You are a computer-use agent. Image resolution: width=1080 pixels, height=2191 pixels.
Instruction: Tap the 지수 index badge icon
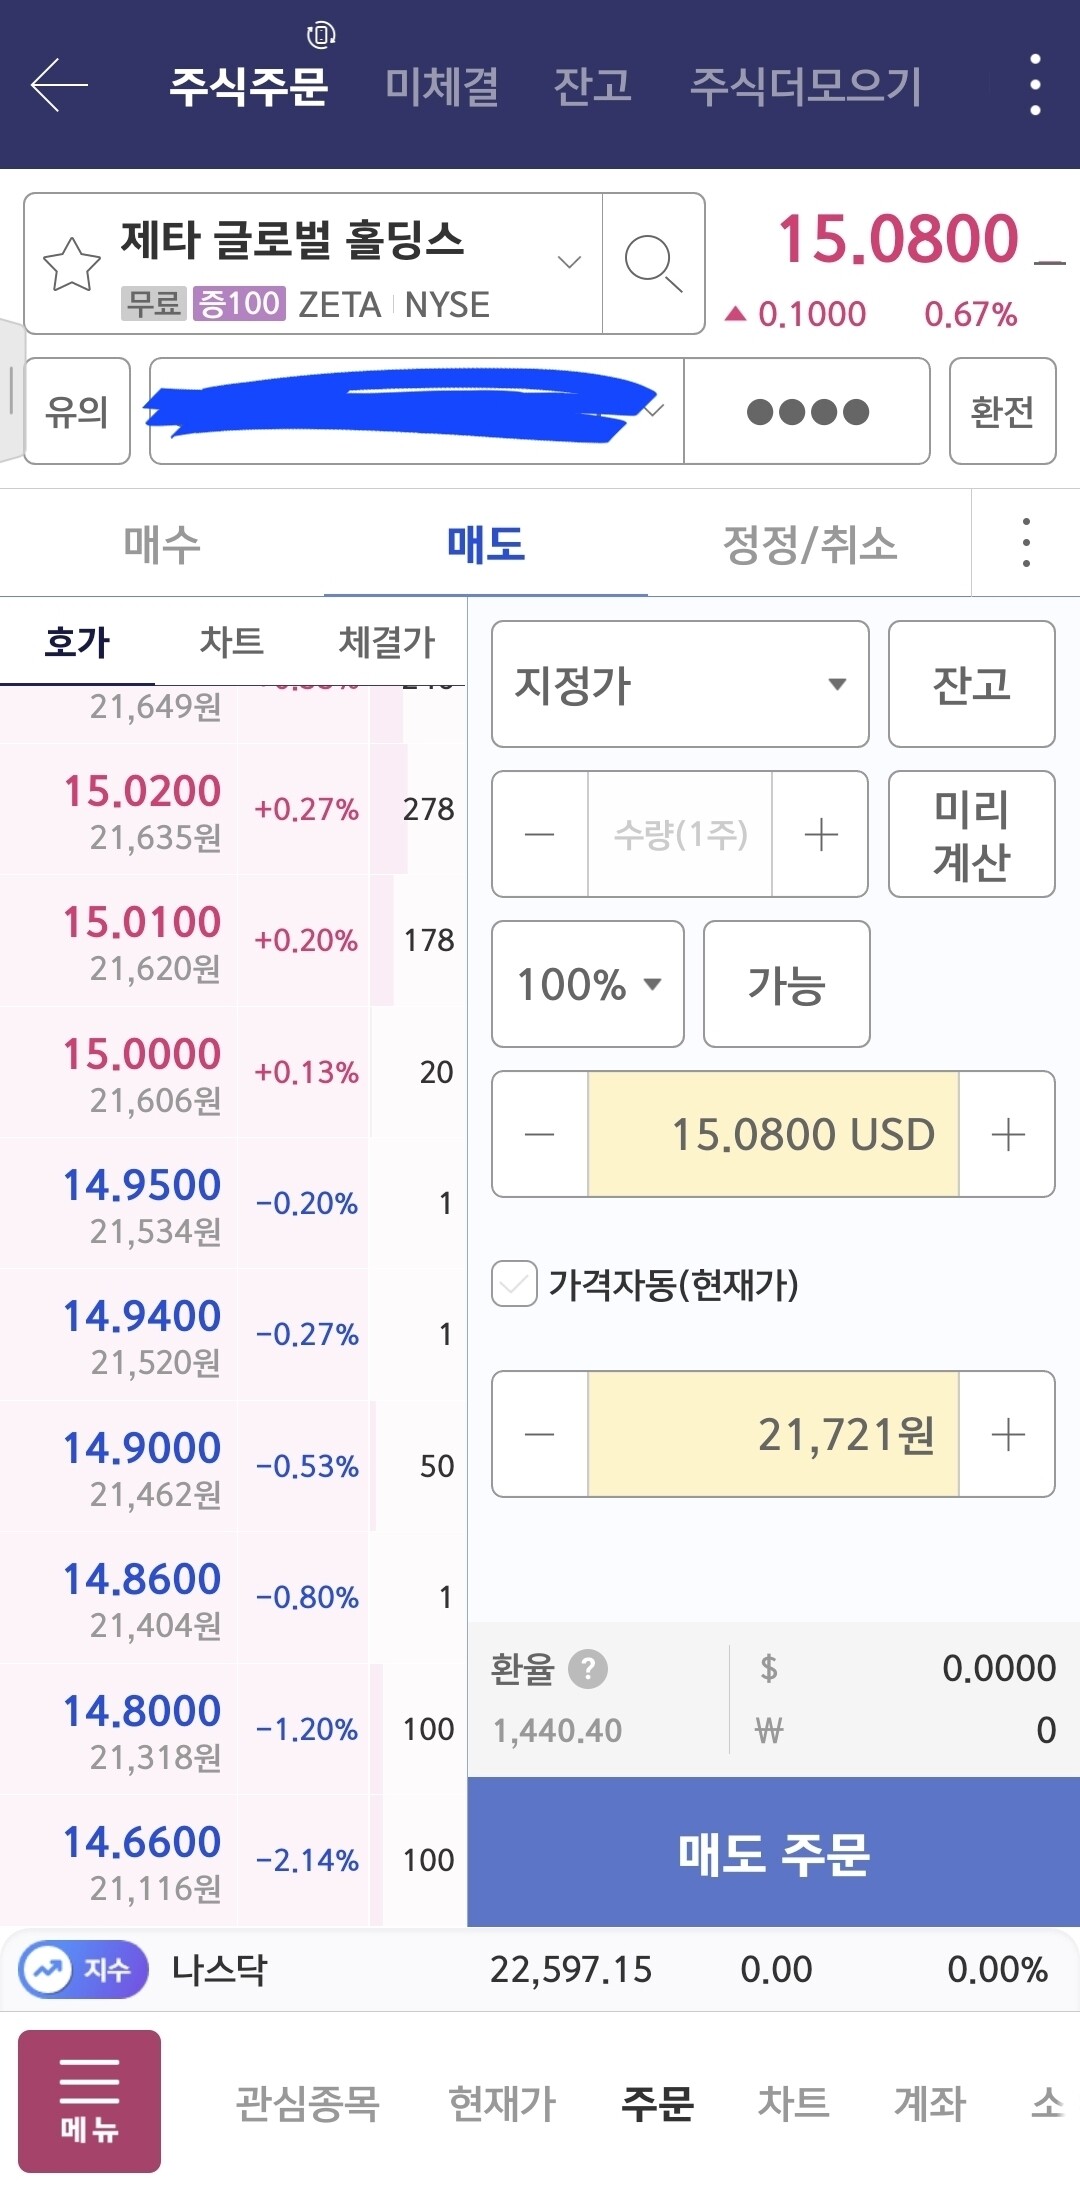pyautogui.click(x=84, y=1970)
